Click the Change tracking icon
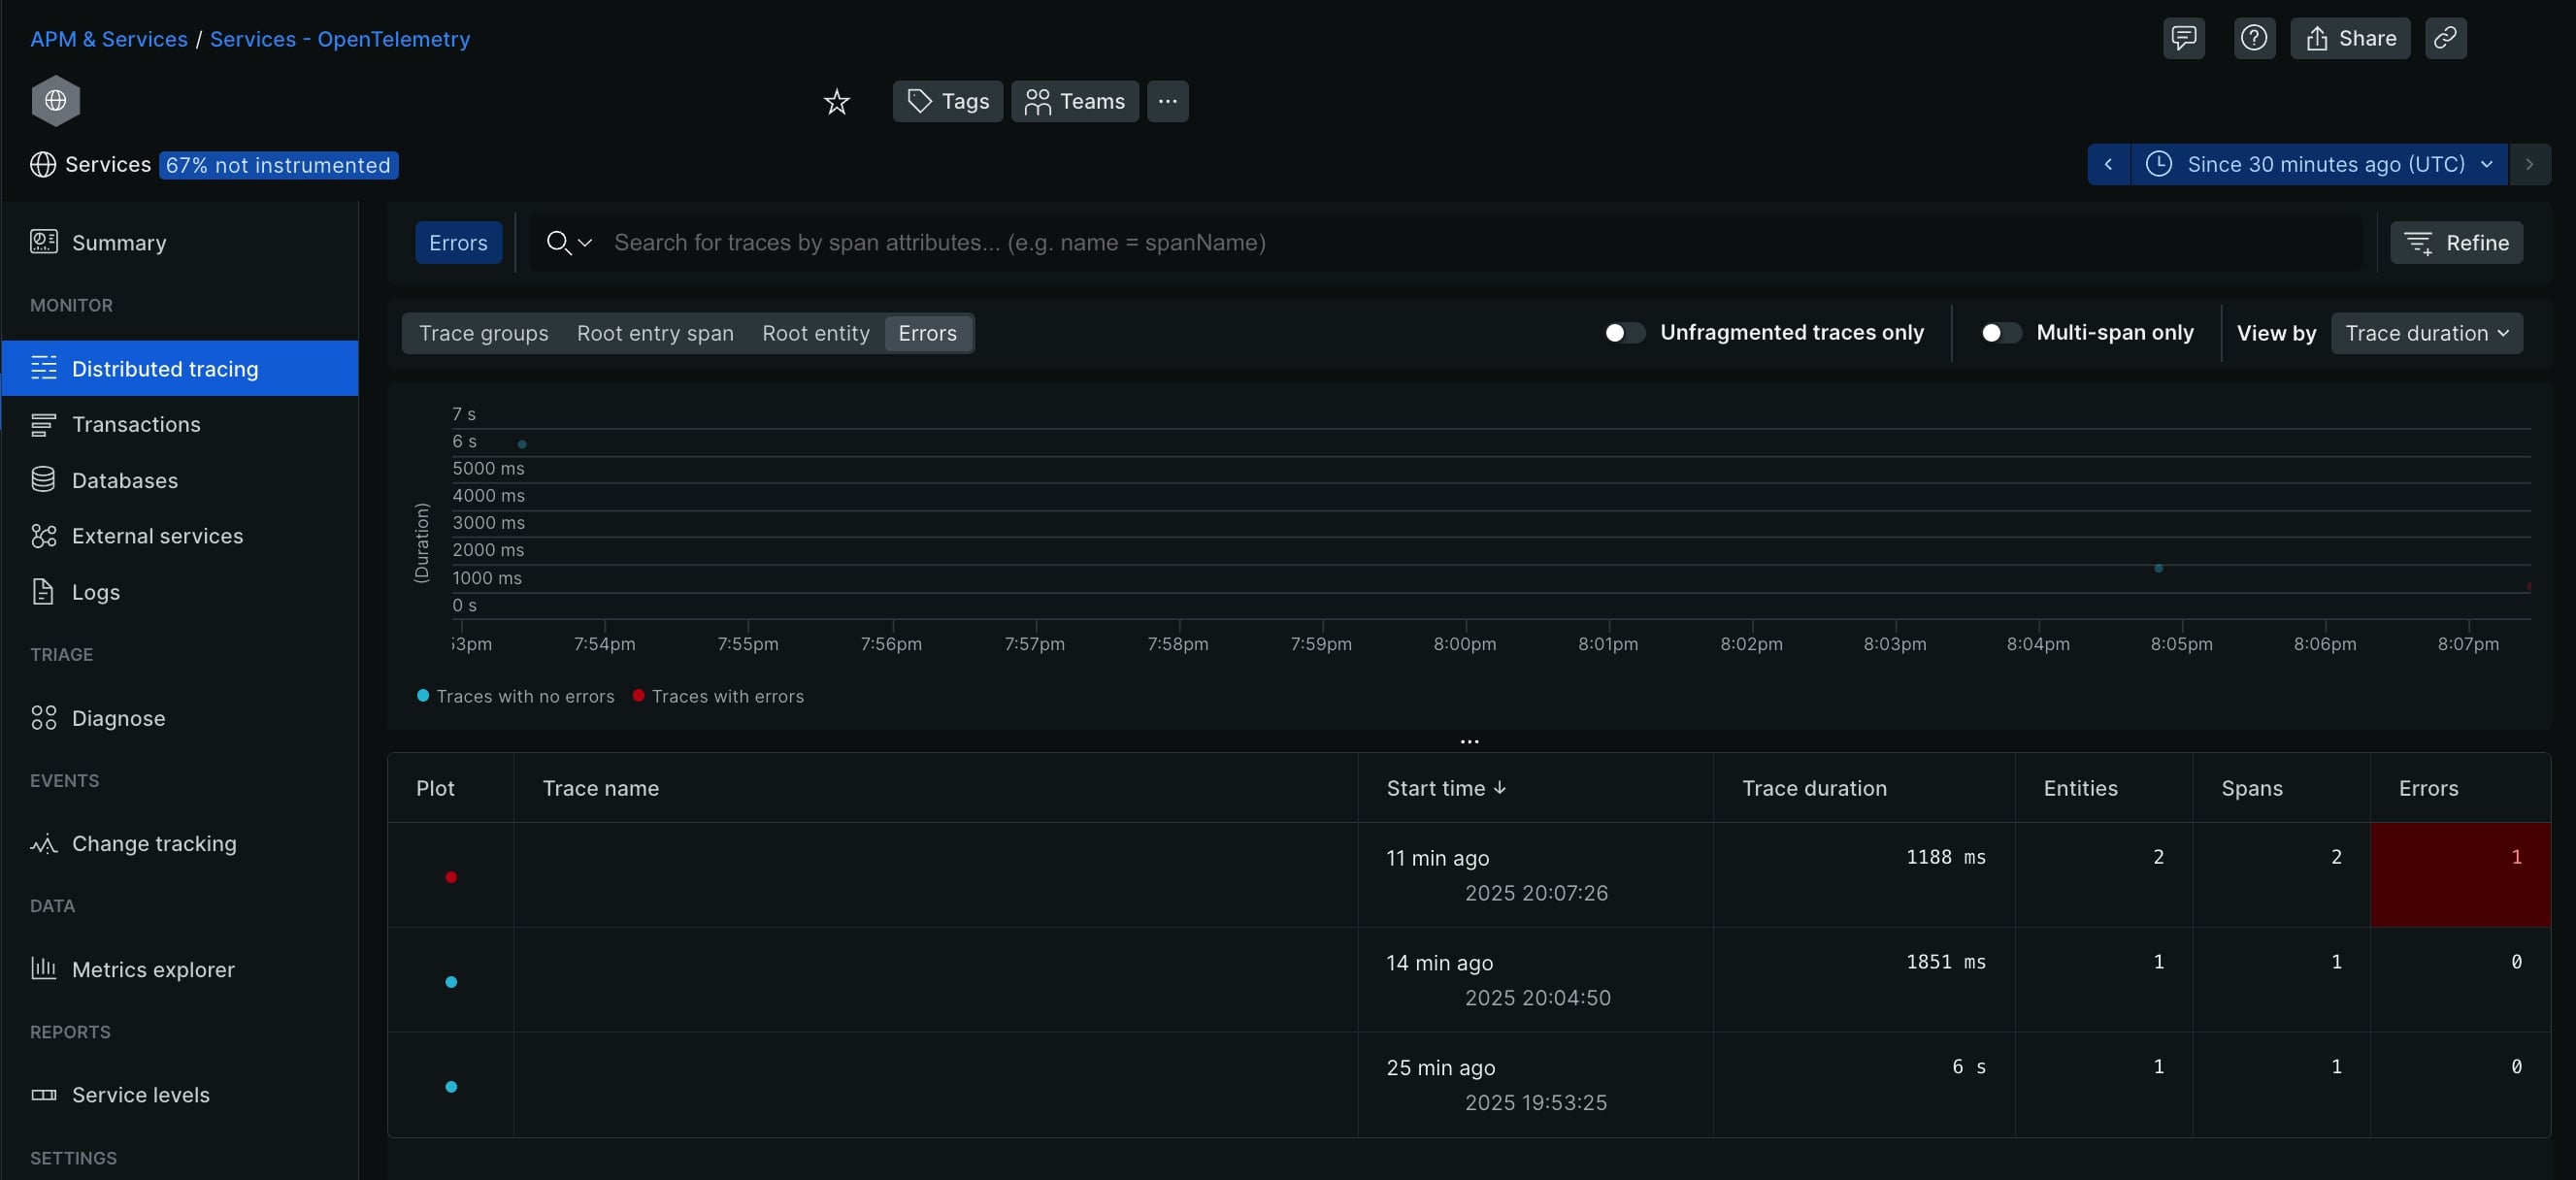The width and height of the screenshot is (2576, 1180). coord(43,844)
